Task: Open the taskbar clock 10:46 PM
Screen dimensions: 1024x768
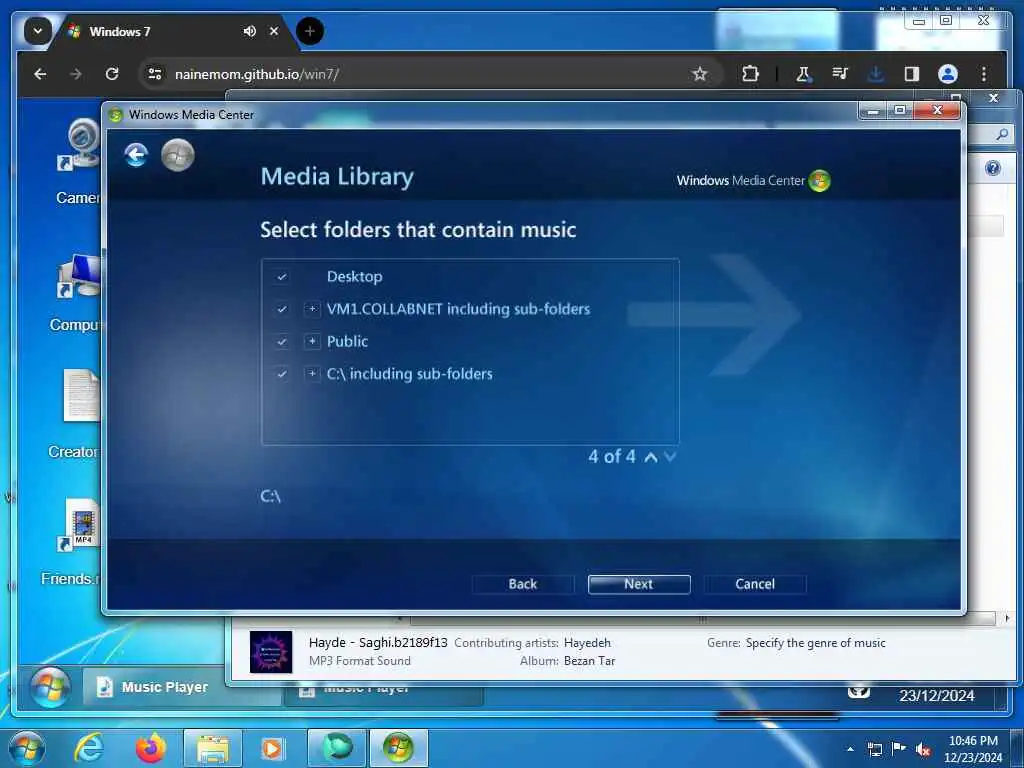Action: click(973, 749)
